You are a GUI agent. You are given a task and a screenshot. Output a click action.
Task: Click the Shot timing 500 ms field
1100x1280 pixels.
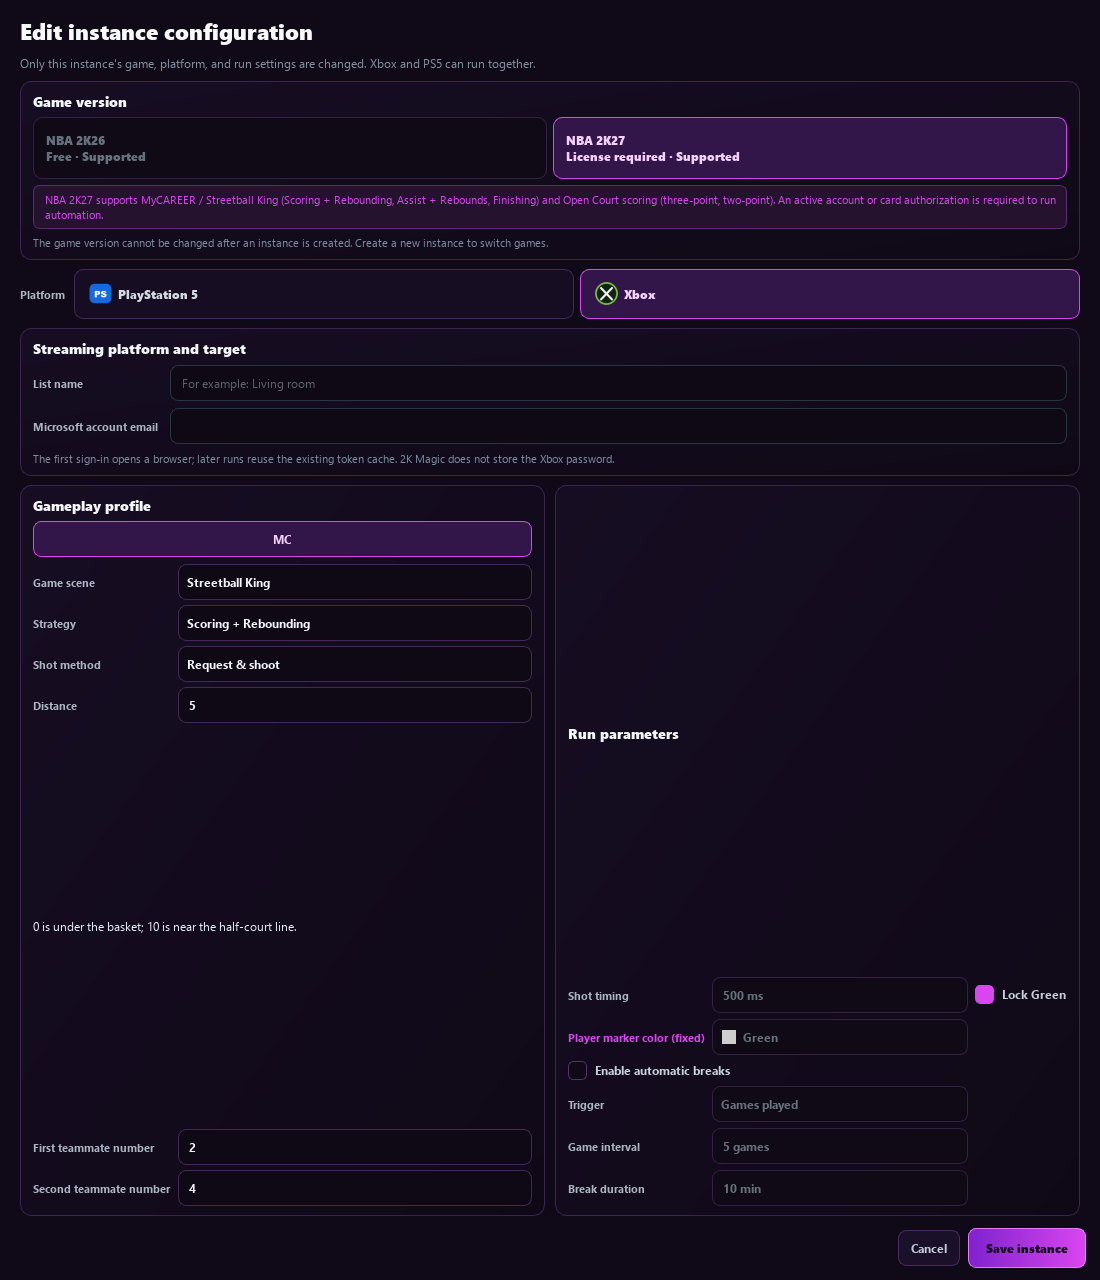coord(840,995)
